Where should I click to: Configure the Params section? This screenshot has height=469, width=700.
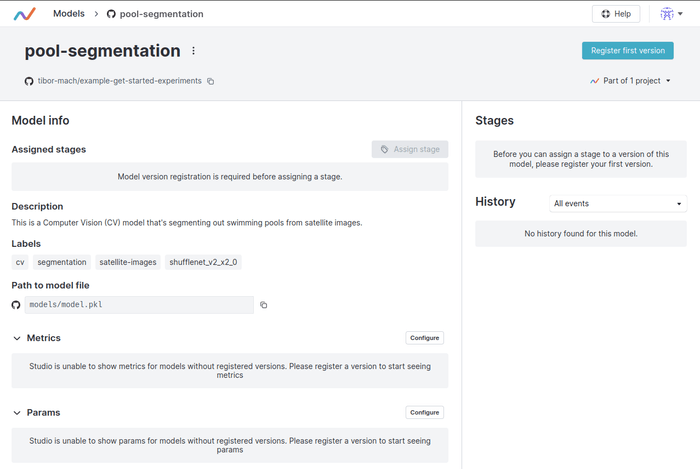pyautogui.click(x=424, y=412)
